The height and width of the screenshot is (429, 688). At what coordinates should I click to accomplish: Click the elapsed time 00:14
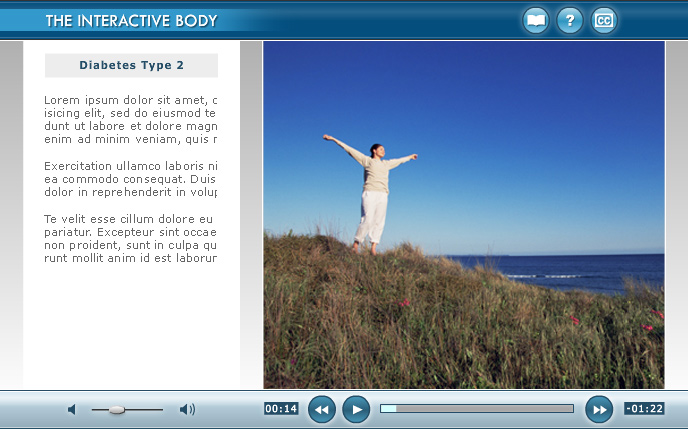[x=281, y=409]
